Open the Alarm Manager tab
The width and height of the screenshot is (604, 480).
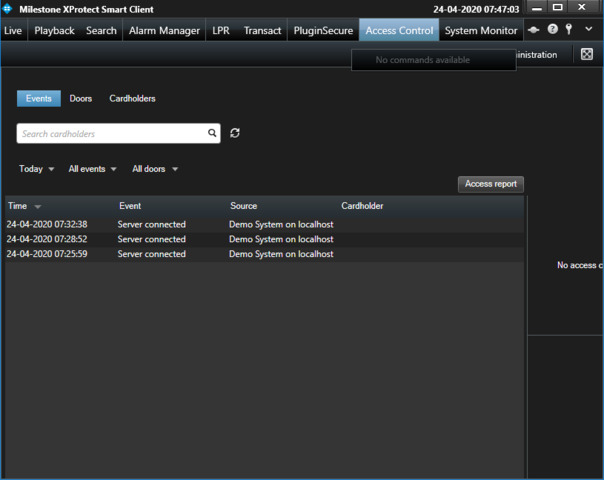click(x=164, y=31)
